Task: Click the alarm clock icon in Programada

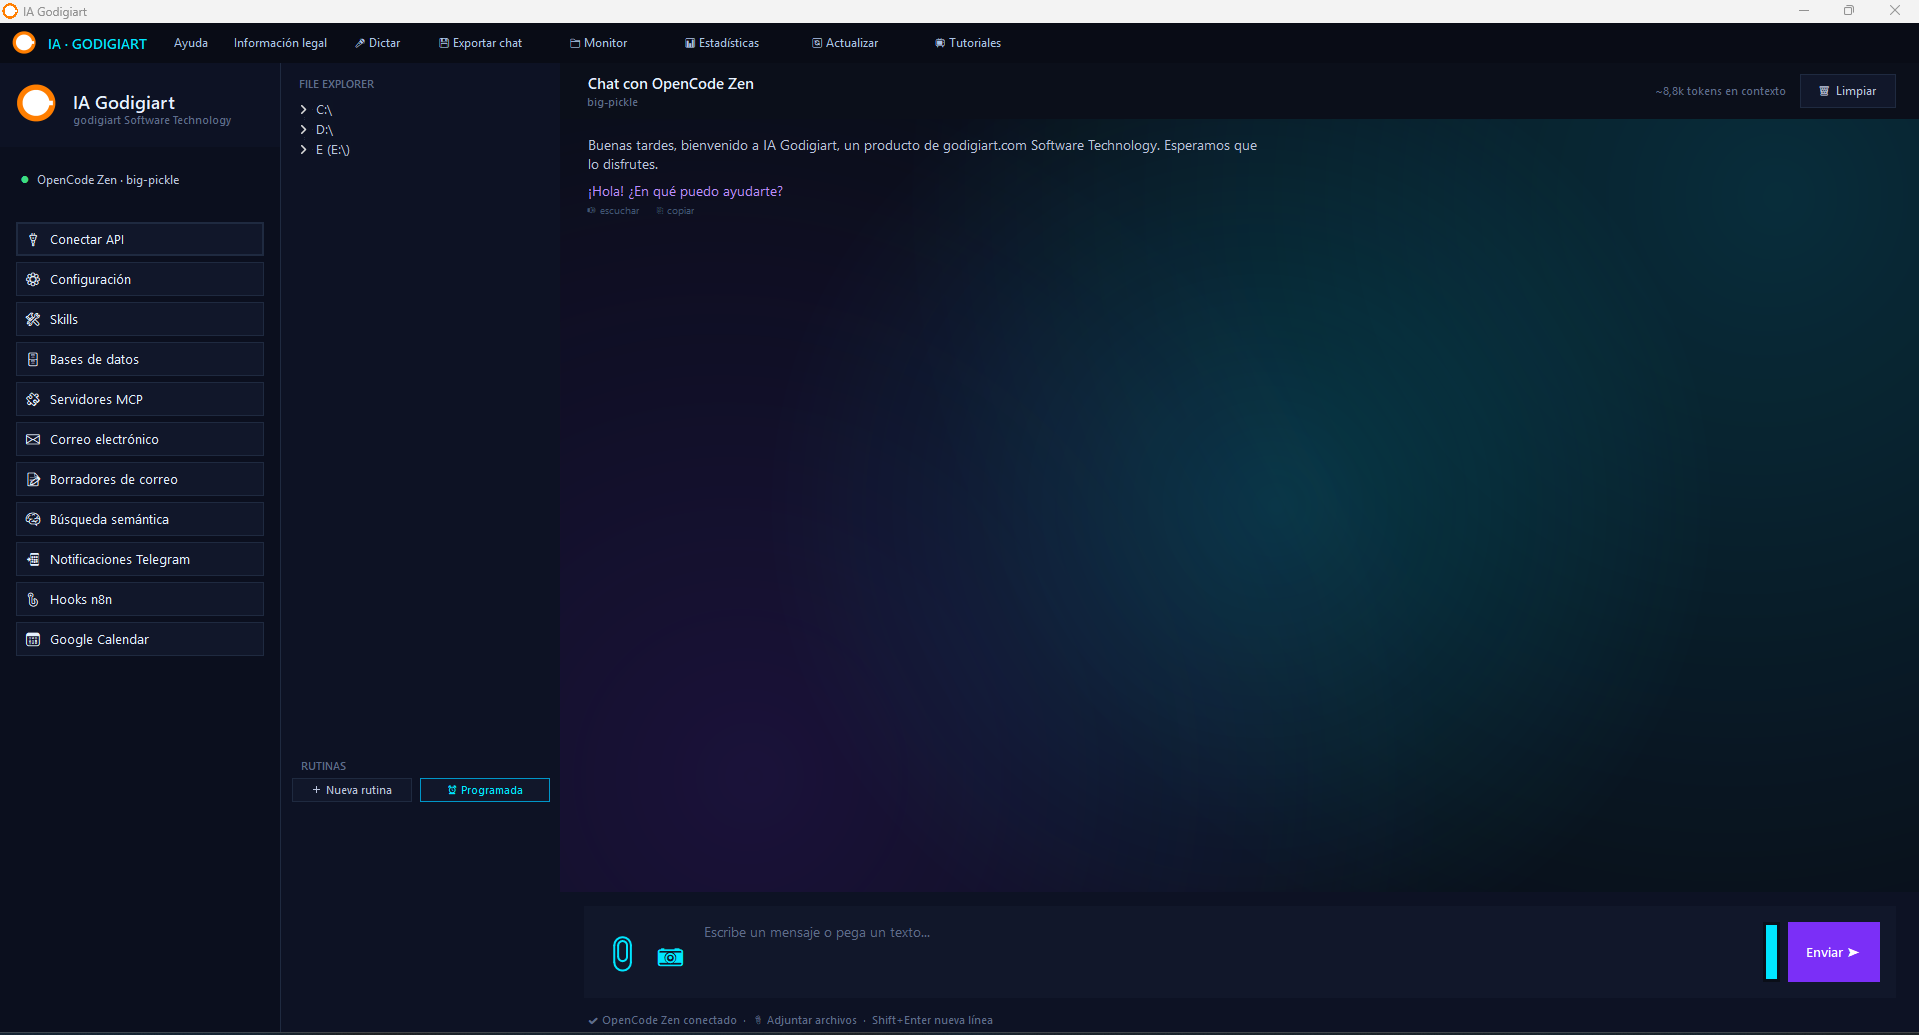Action: (x=452, y=790)
